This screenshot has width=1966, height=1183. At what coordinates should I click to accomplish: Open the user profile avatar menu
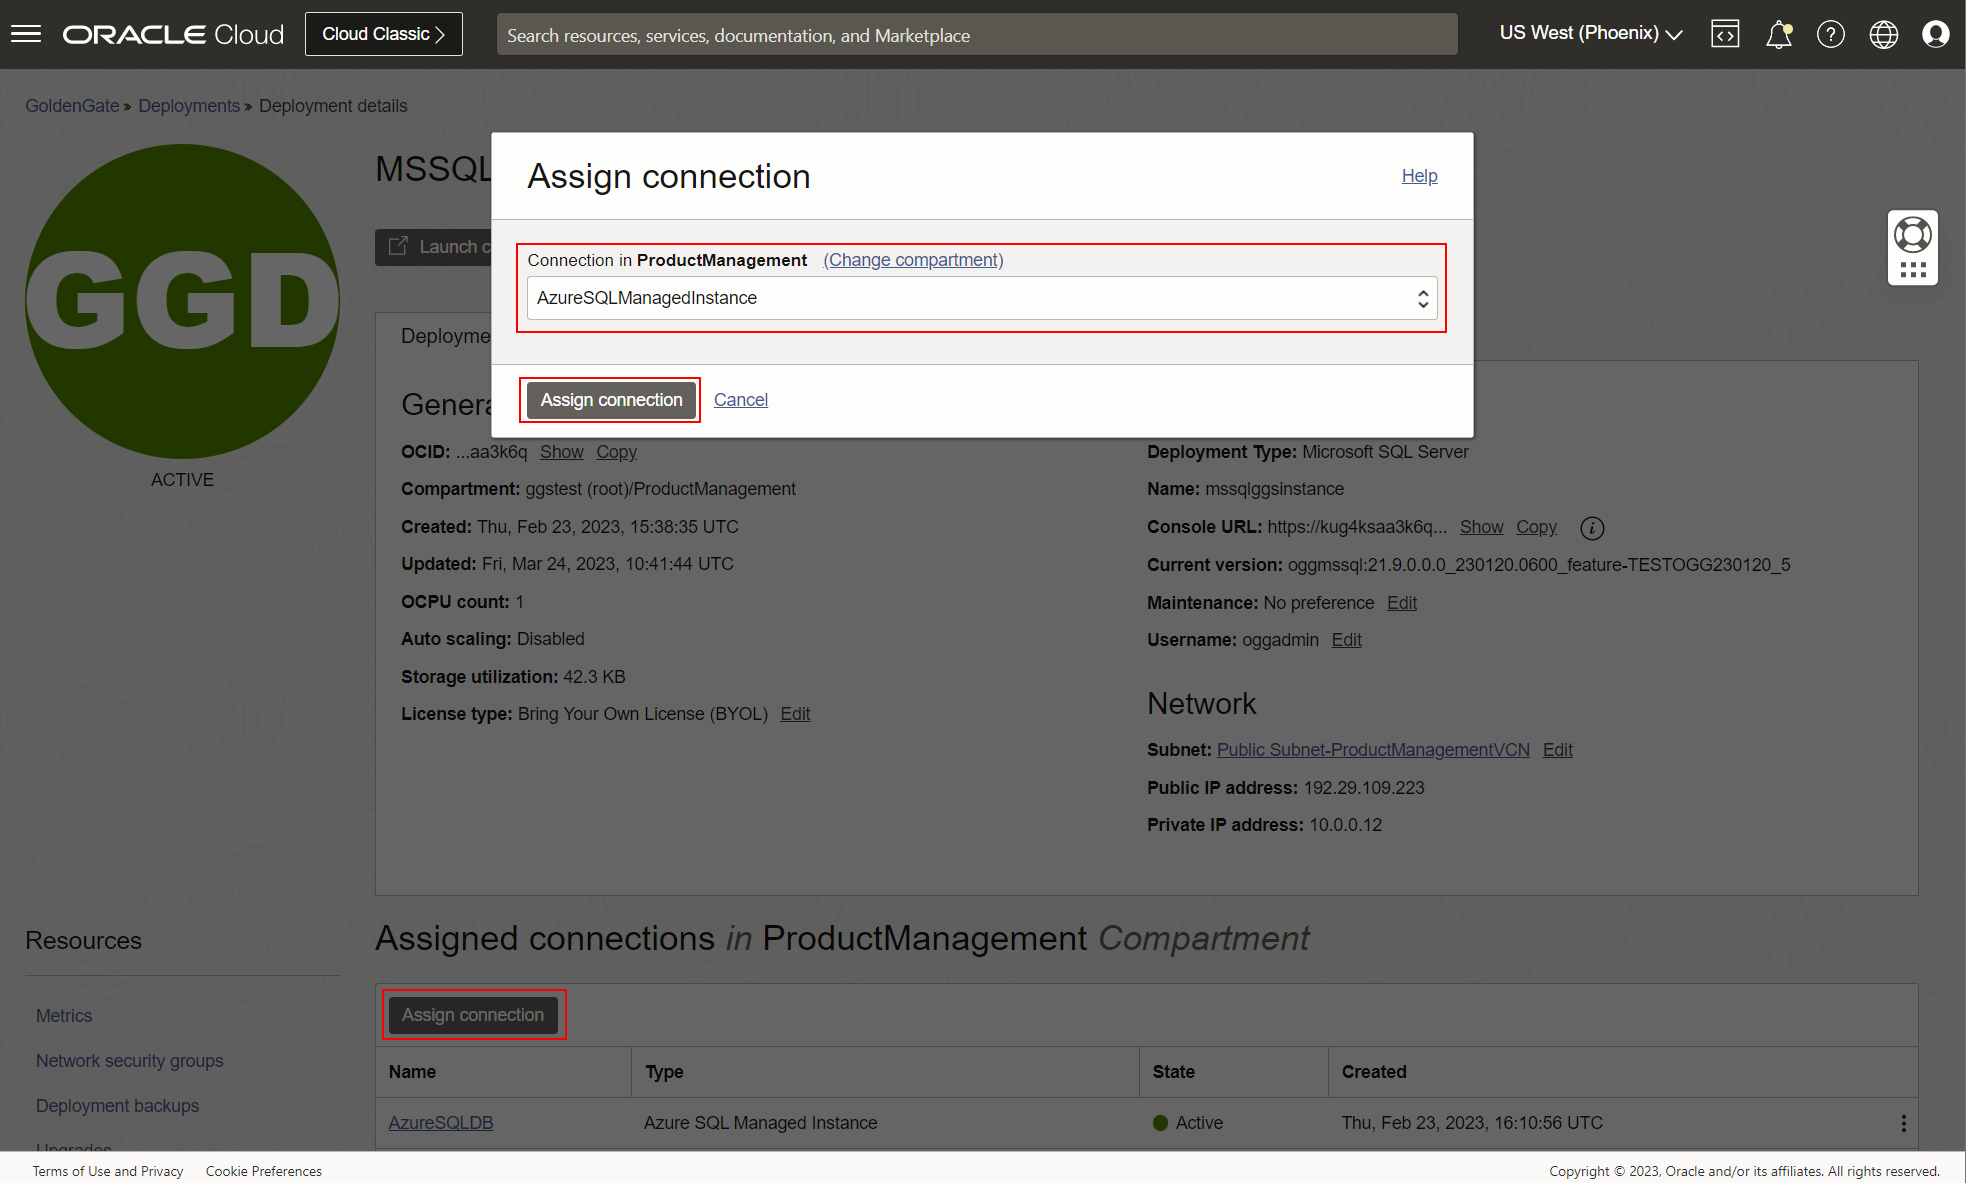click(x=1936, y=34)
